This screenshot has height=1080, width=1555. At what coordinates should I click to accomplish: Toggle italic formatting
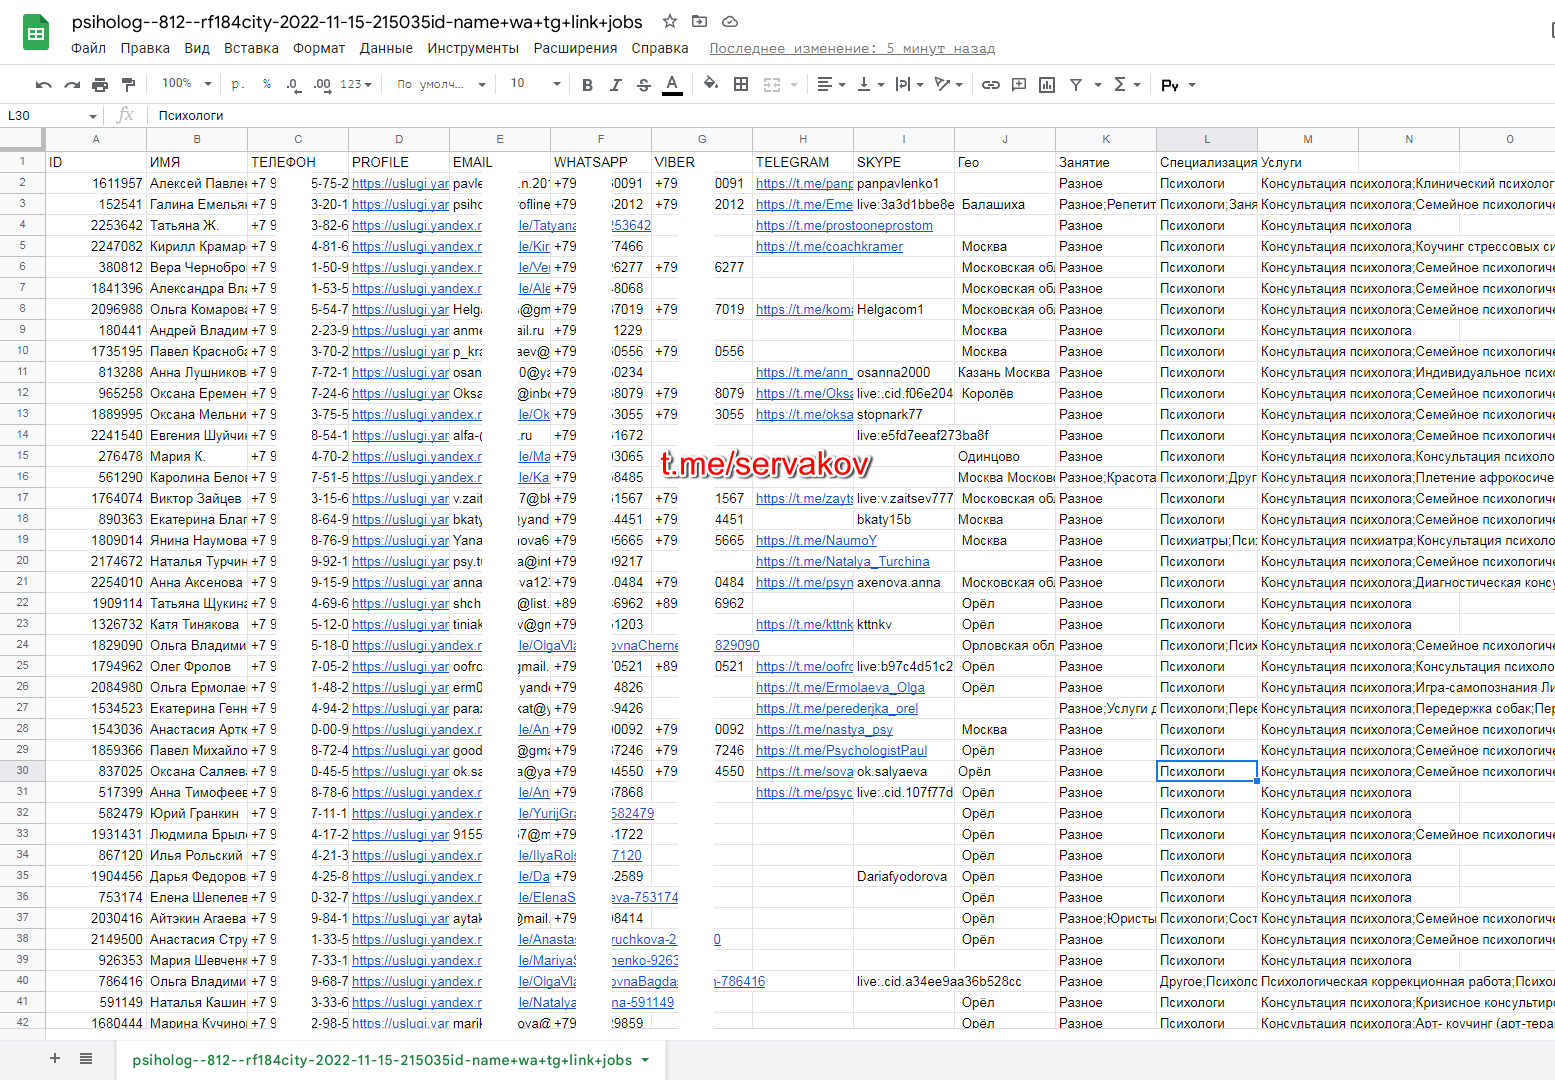pos(615,85)
